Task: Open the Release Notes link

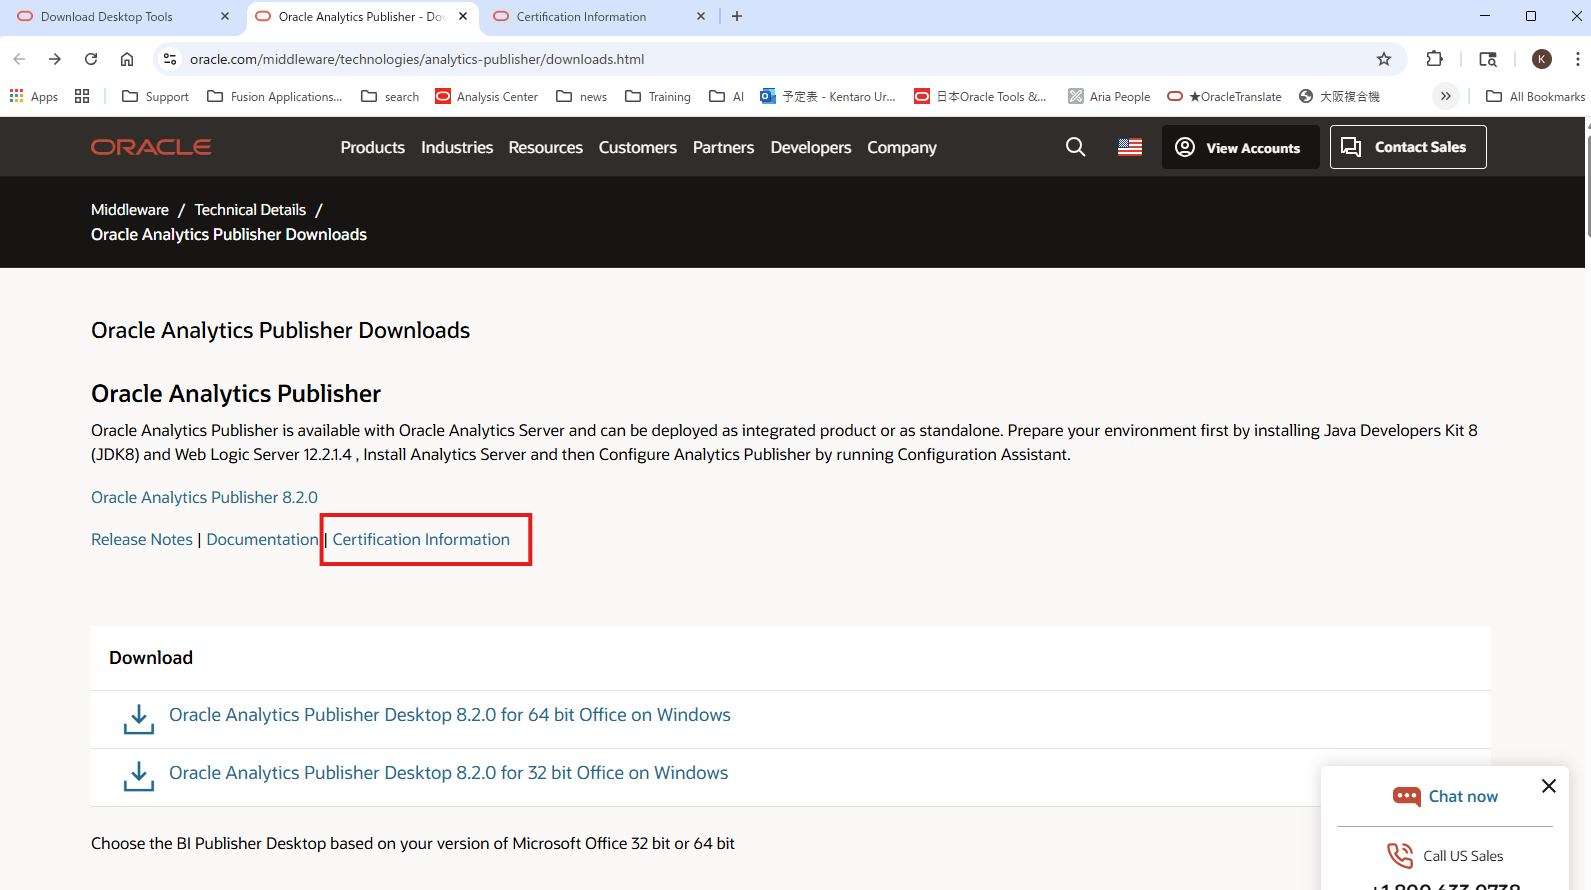Action: coord(142,539)
